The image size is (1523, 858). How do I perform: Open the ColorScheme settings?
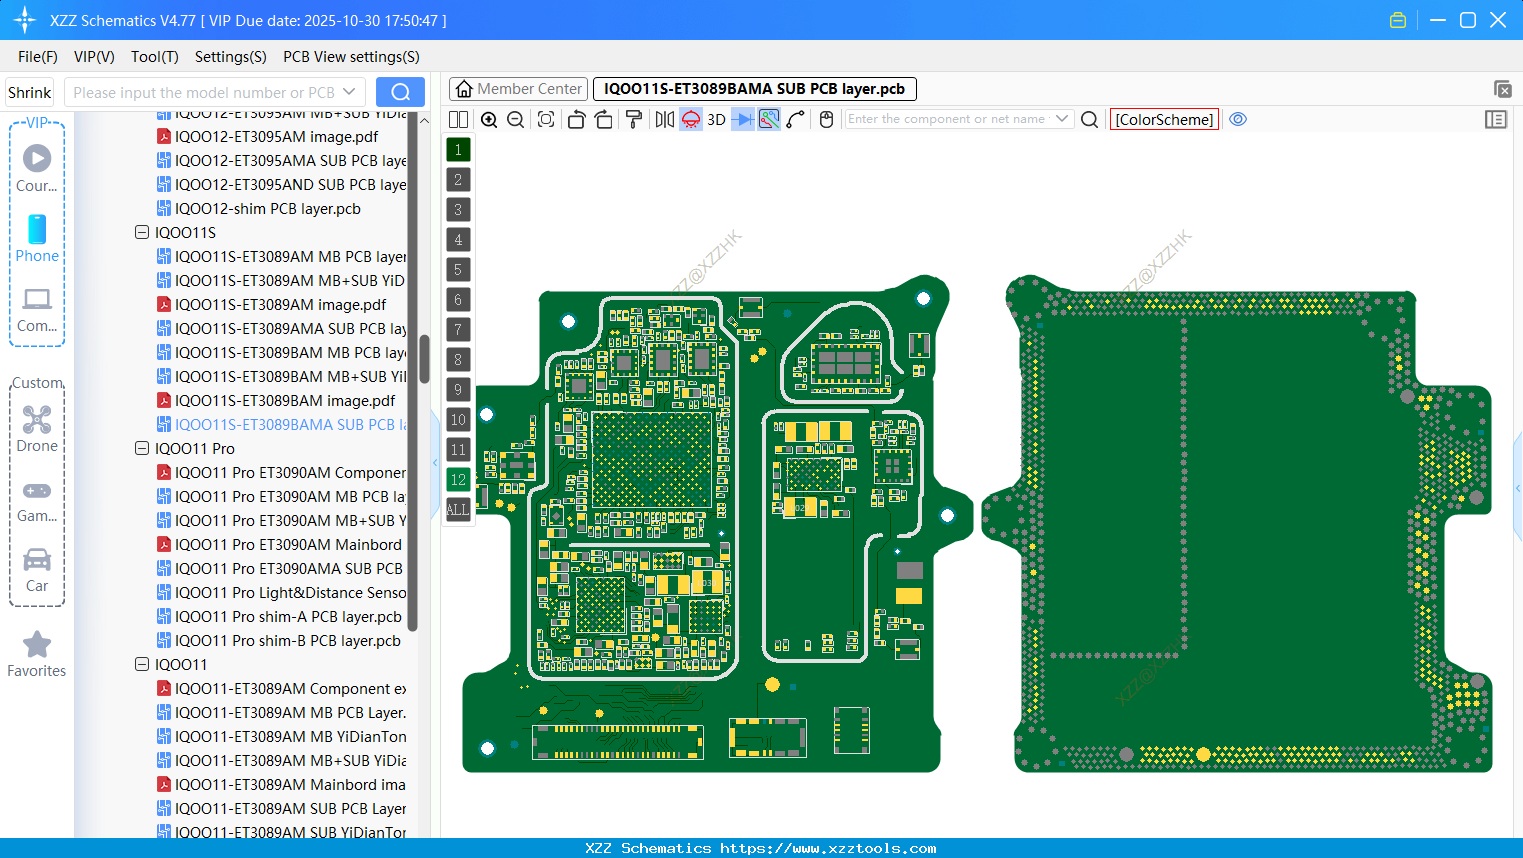click(x=1164, y=119)
